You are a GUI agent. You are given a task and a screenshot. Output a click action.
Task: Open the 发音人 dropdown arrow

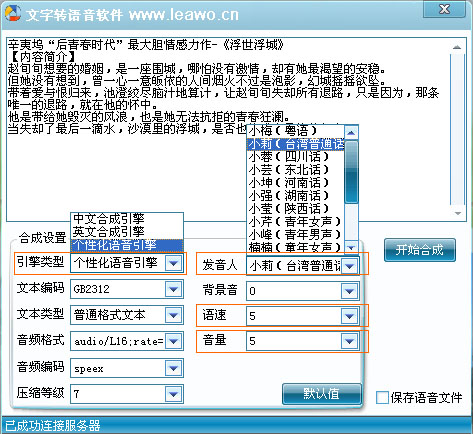350,266
